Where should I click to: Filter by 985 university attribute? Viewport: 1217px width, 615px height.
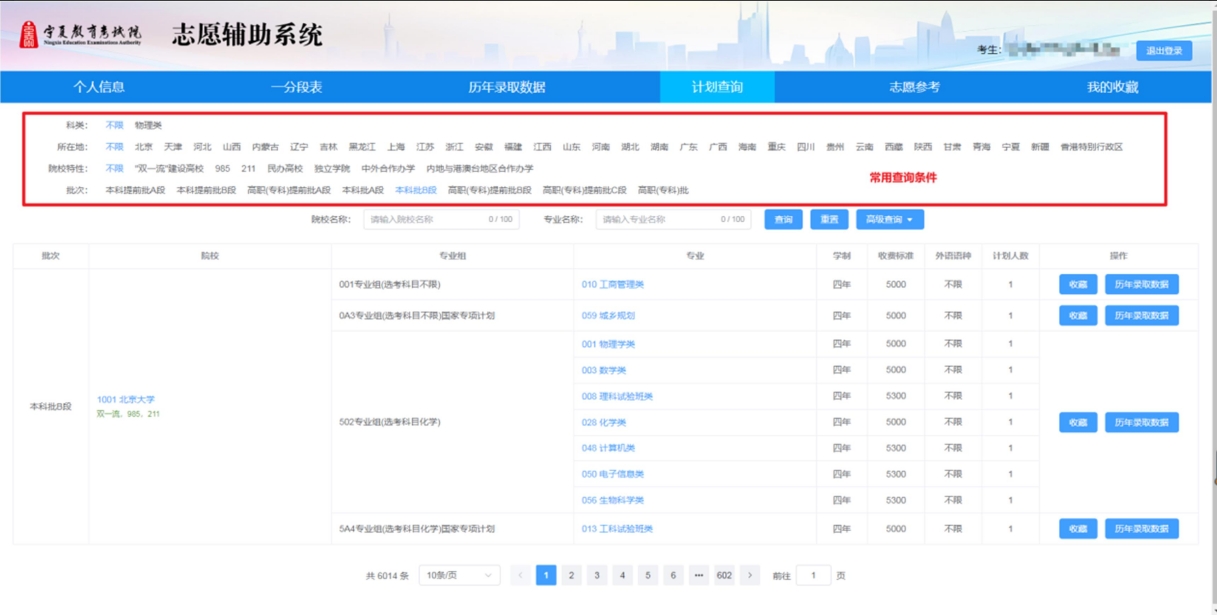point(222,168)
